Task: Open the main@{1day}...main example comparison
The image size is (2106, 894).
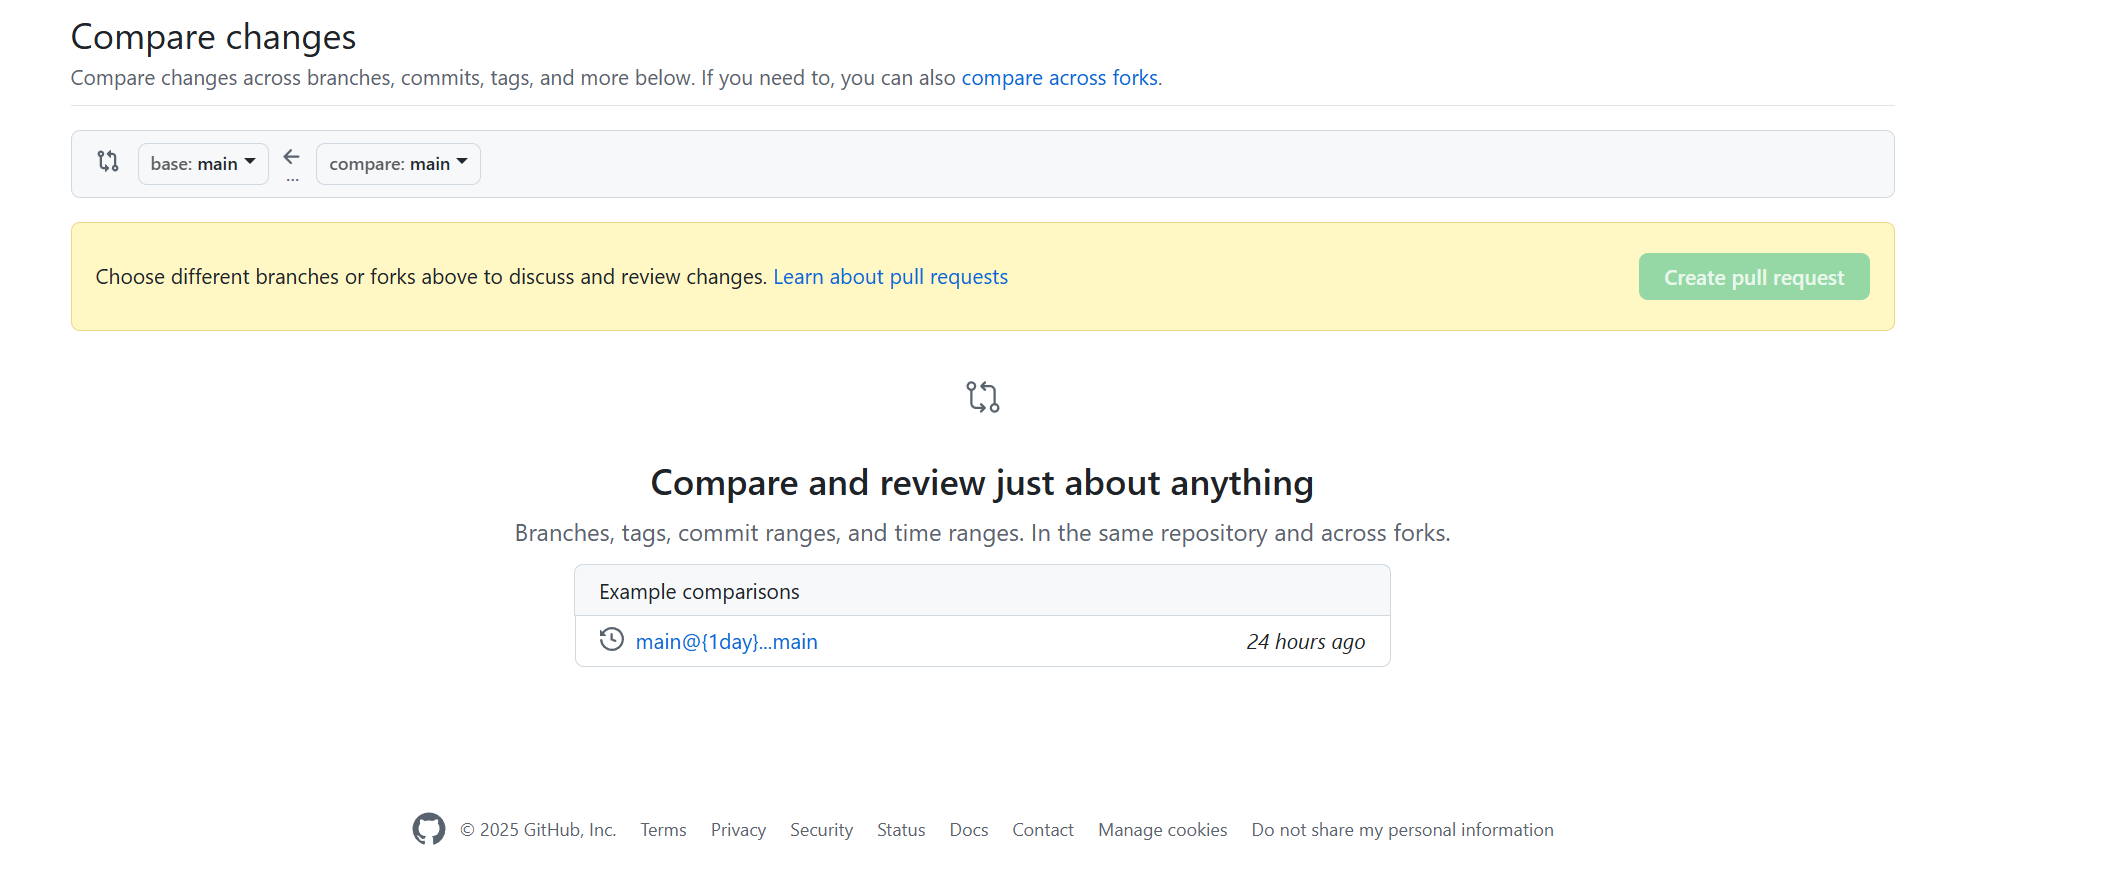Action: 726,642
